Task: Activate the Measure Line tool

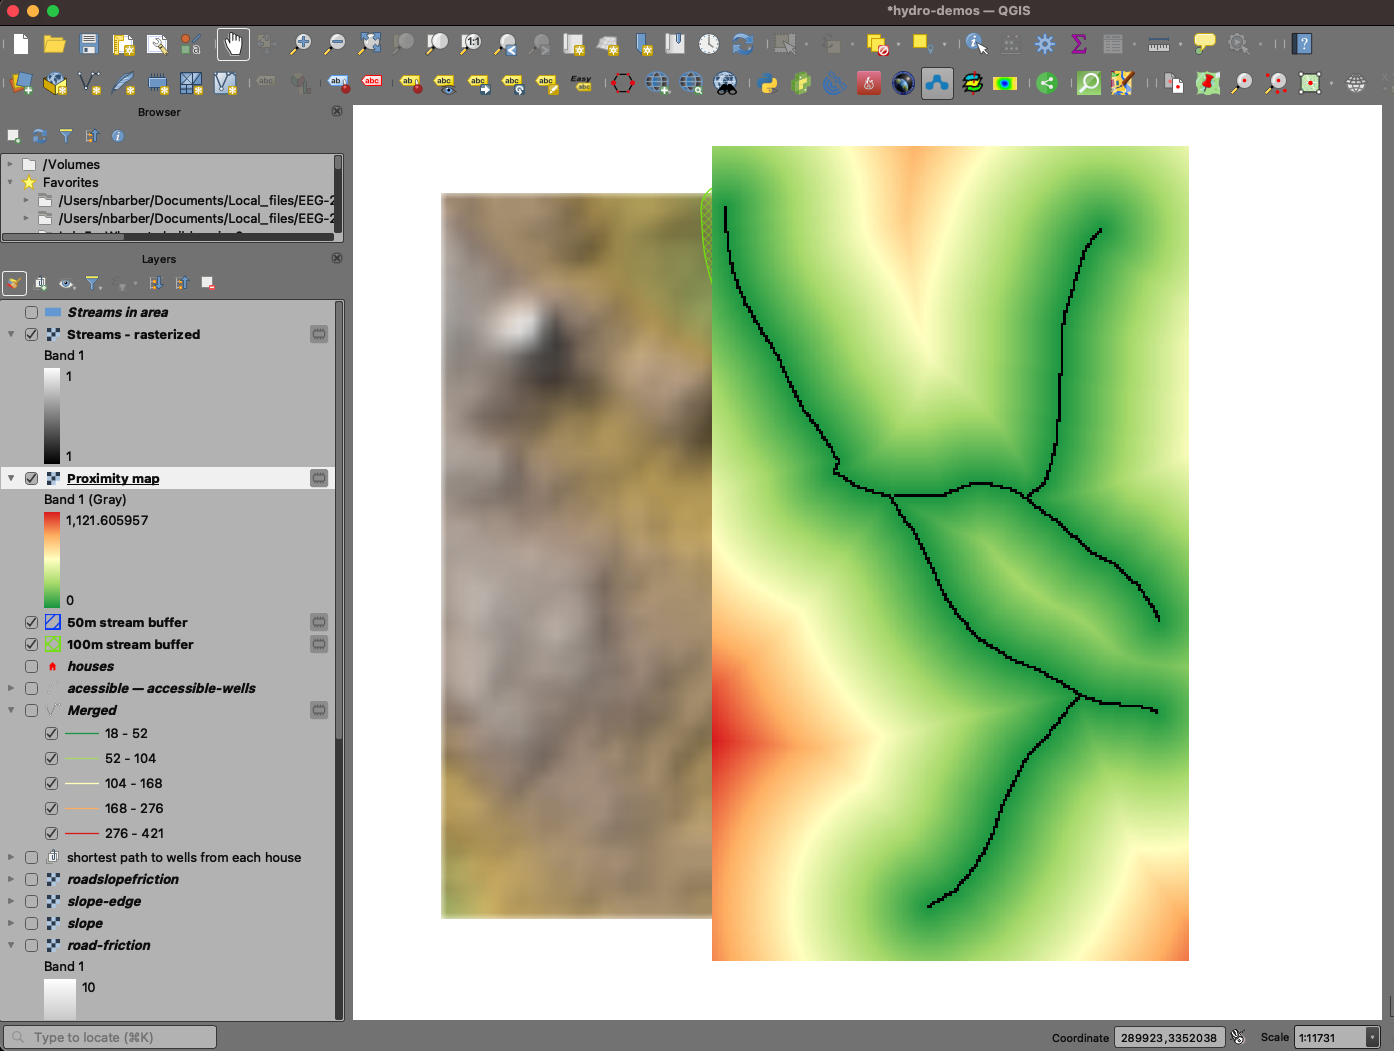Action: (x=1160, y=43)
